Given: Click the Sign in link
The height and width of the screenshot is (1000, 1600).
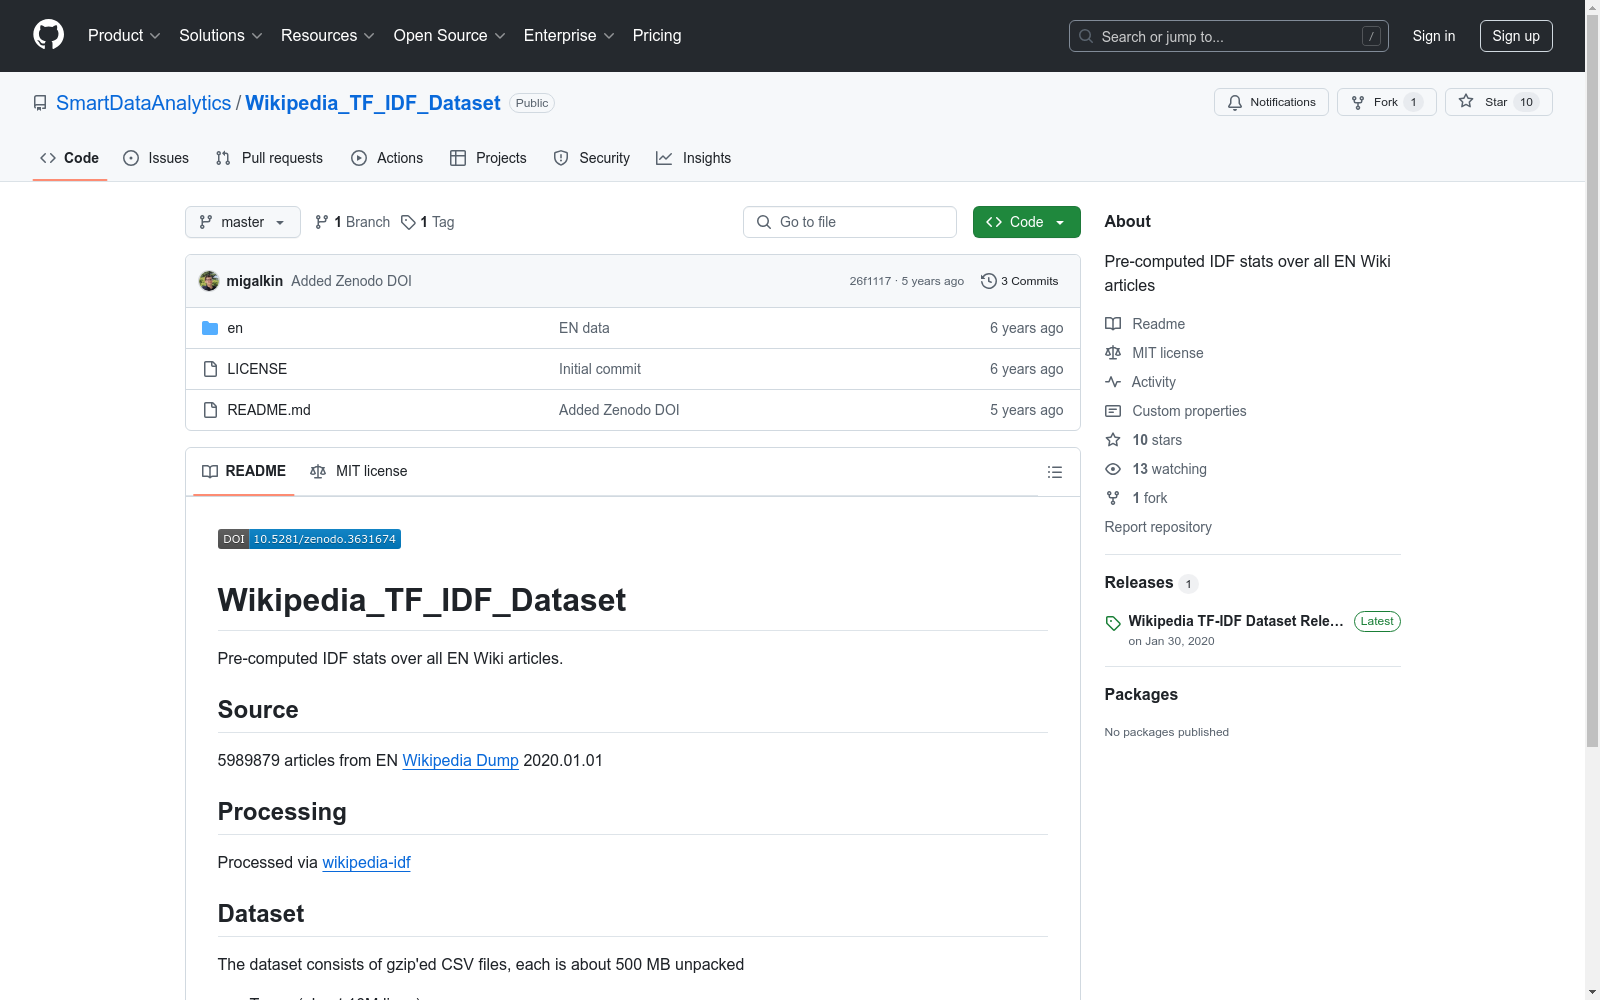Looking at the screenshot, I should click(x=1434, y=36).
